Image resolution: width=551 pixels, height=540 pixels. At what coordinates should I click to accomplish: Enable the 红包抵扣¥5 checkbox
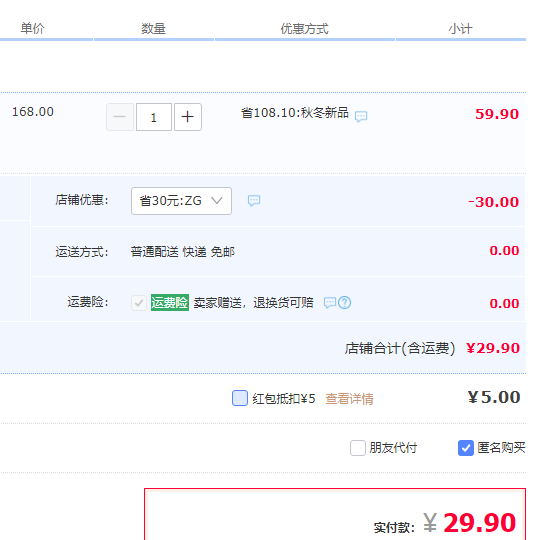click(240, 398)
